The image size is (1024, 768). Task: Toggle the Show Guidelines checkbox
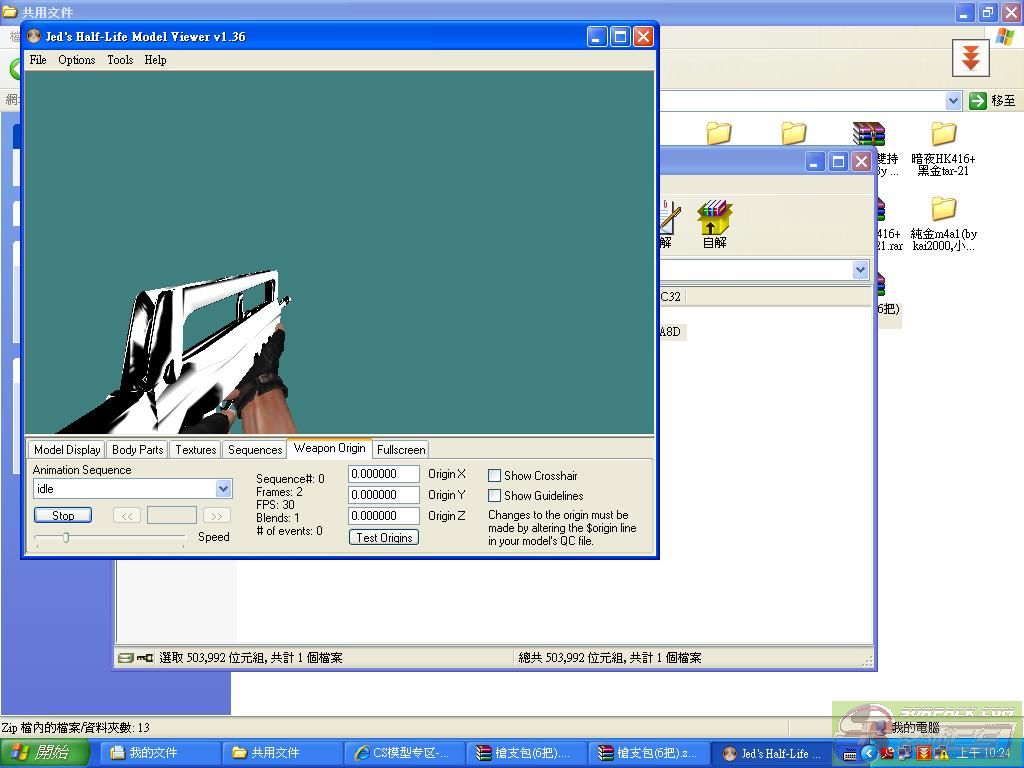[x=494, y=496]
